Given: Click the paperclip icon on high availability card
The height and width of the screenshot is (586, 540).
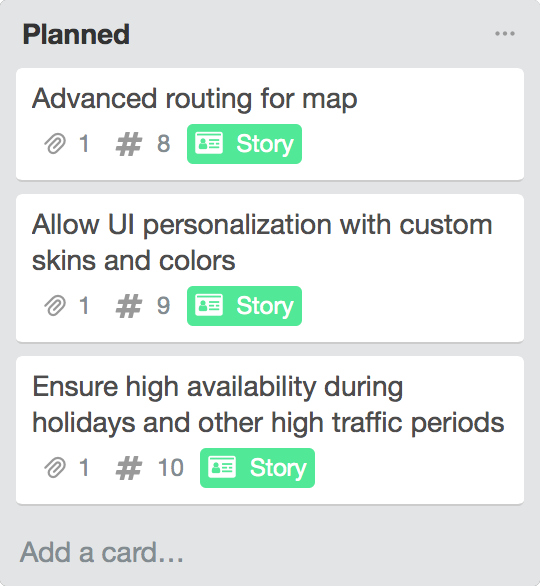Looking at the screenshot, I should click(55, 468).
